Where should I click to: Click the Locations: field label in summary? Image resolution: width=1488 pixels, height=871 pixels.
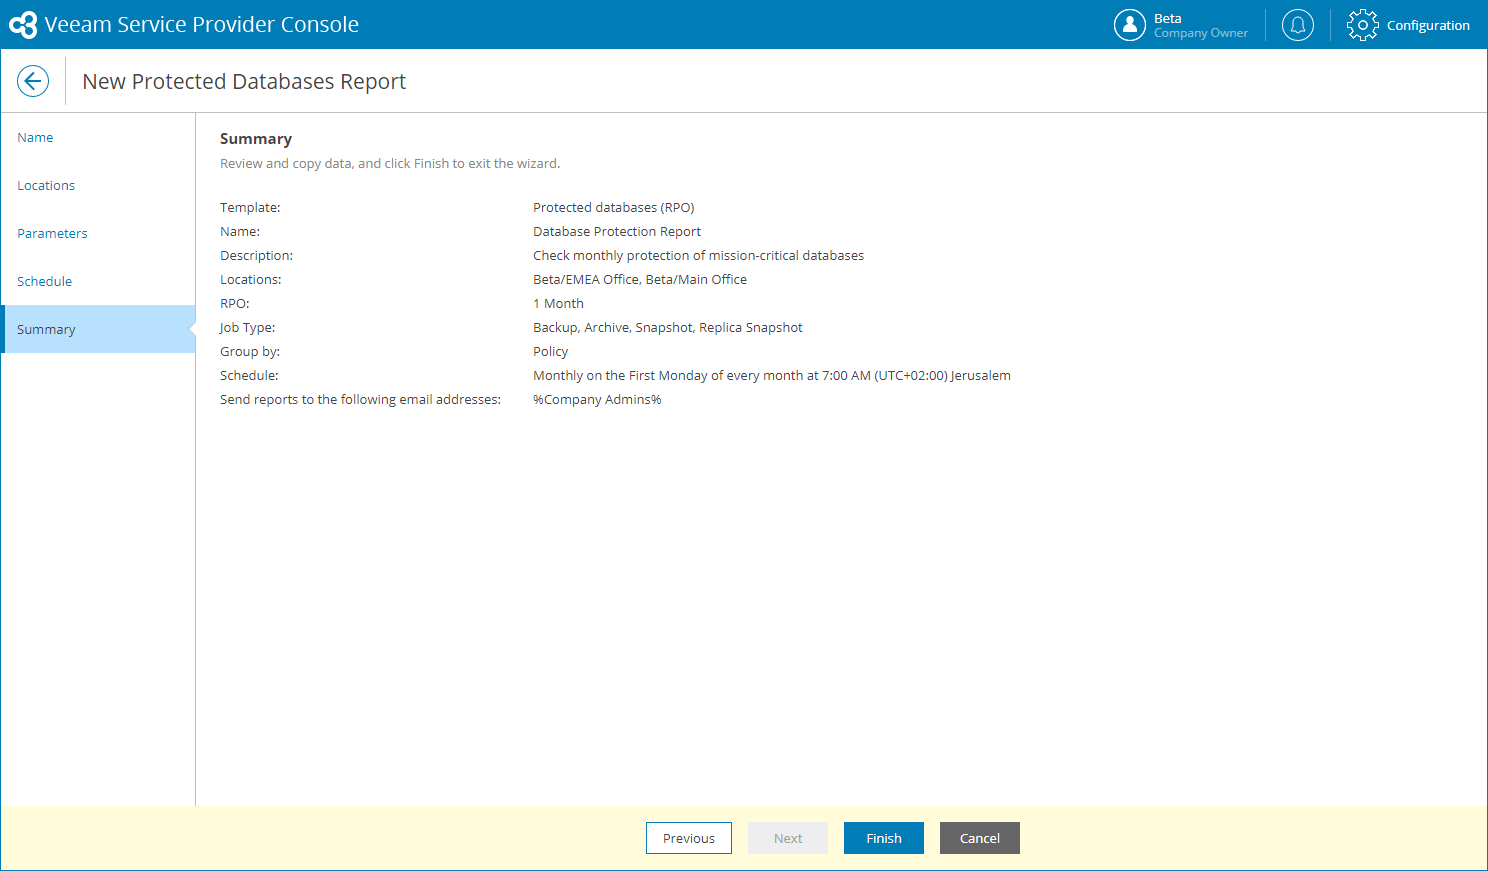[x=251, y=279]
